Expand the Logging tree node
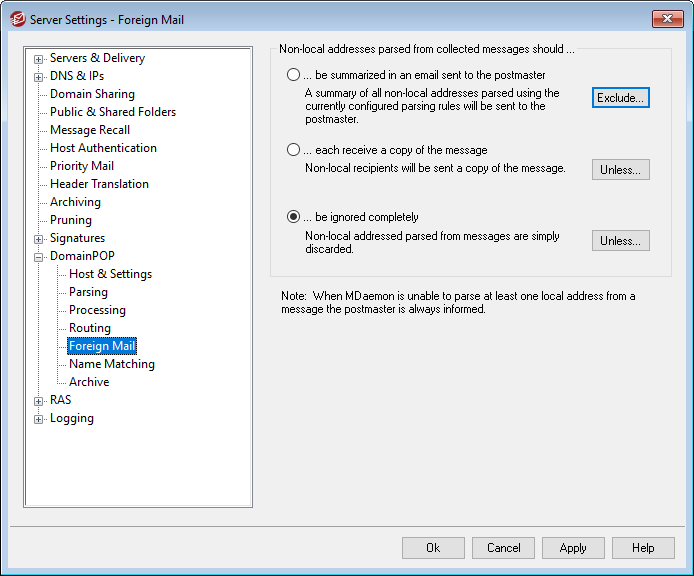The height and width of the screenshot is (576, 694). click(38, 419)
